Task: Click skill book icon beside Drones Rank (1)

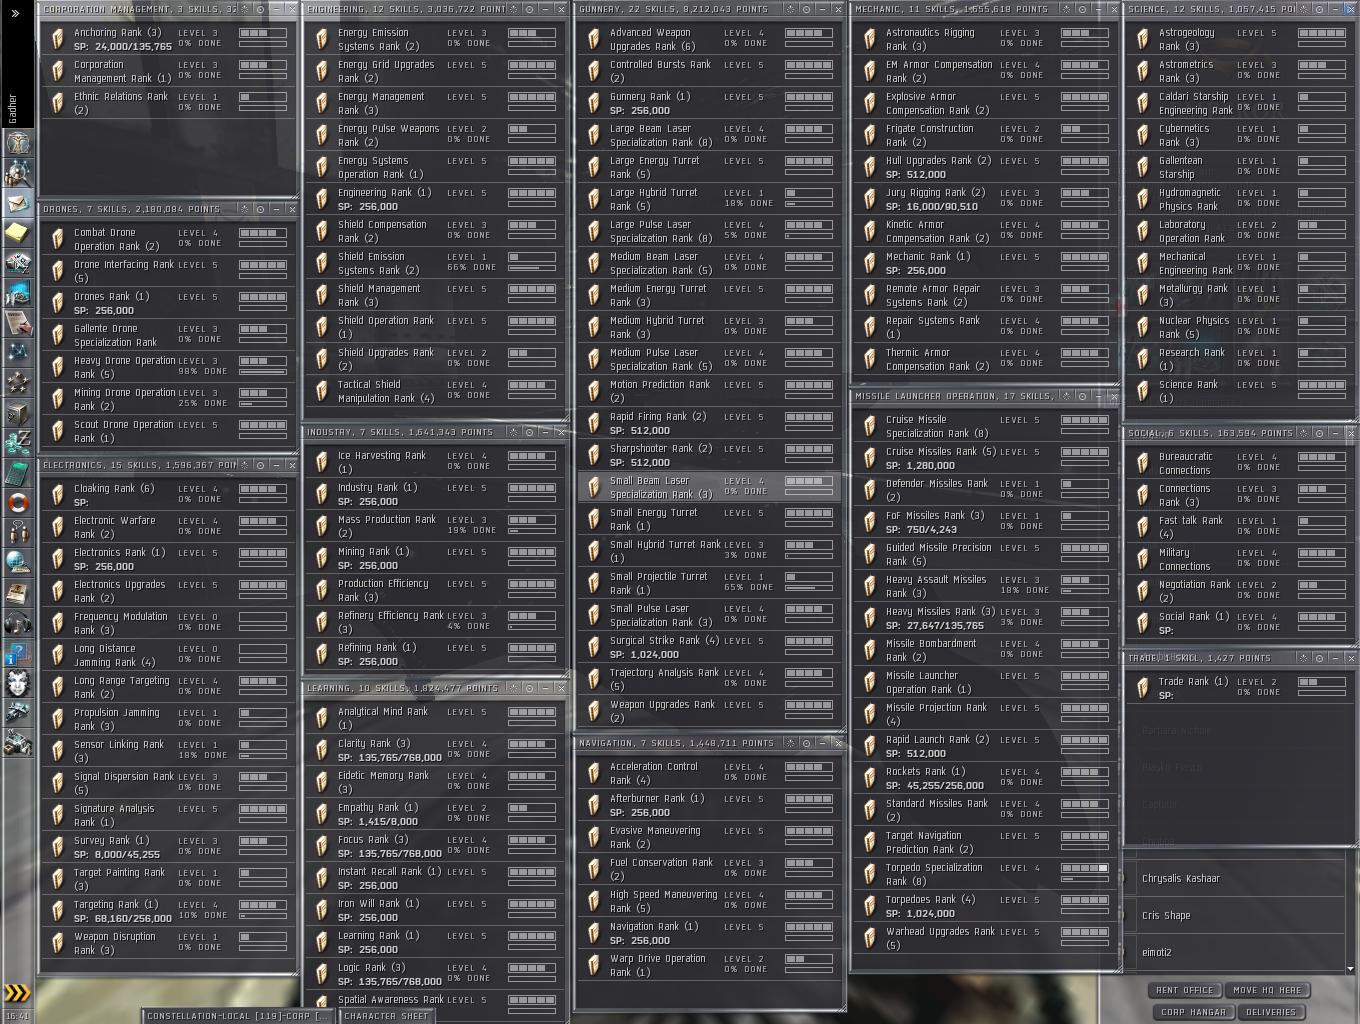Action: [58, 303]
